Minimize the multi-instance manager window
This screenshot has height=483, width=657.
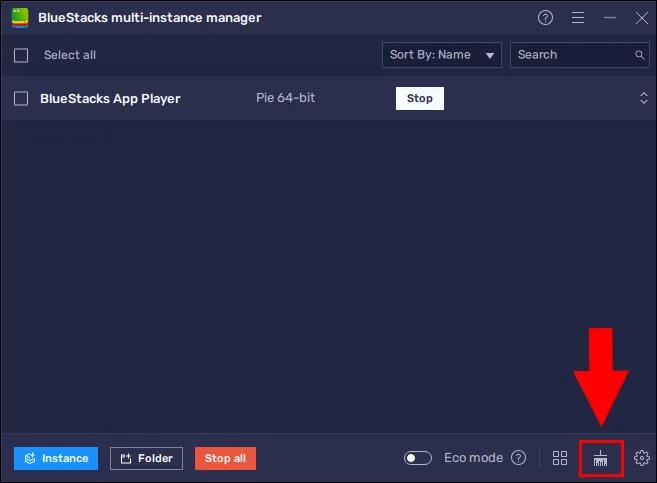pyautogui.click(x=610, y=18)
